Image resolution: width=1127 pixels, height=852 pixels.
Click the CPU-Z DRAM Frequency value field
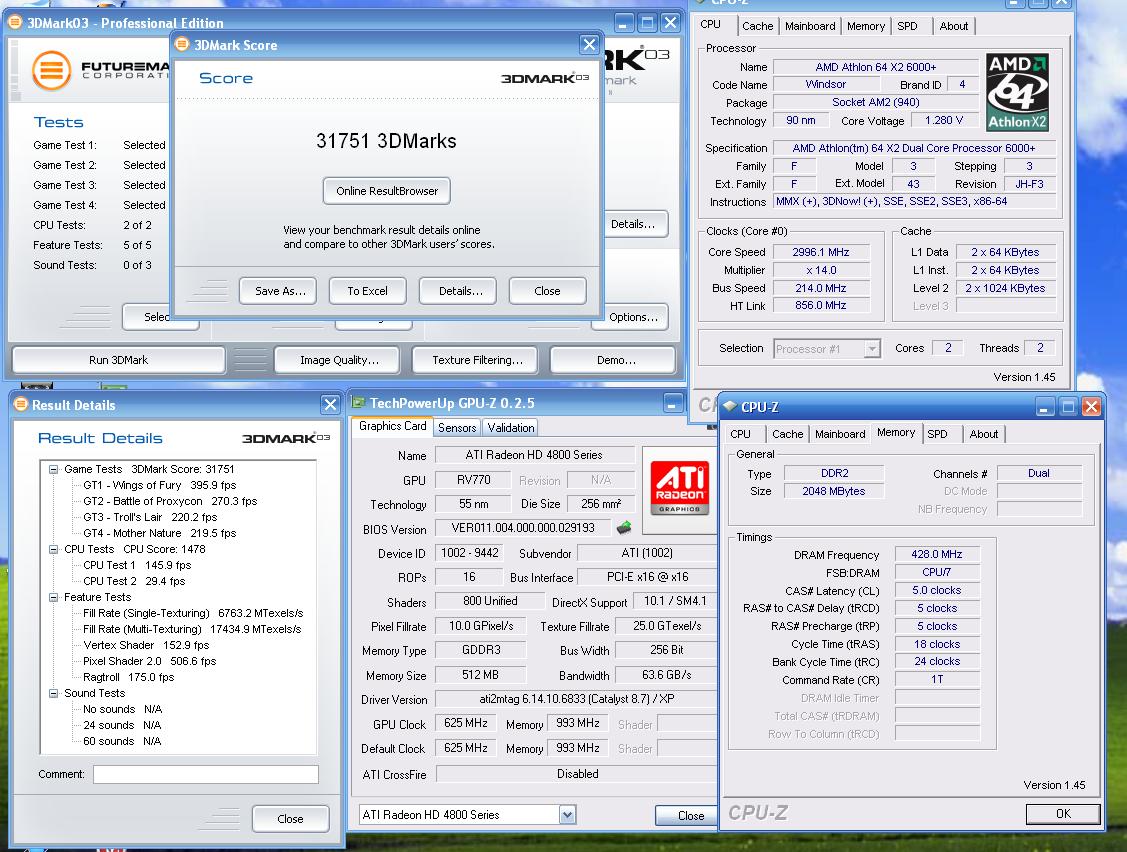pos(937,554)
